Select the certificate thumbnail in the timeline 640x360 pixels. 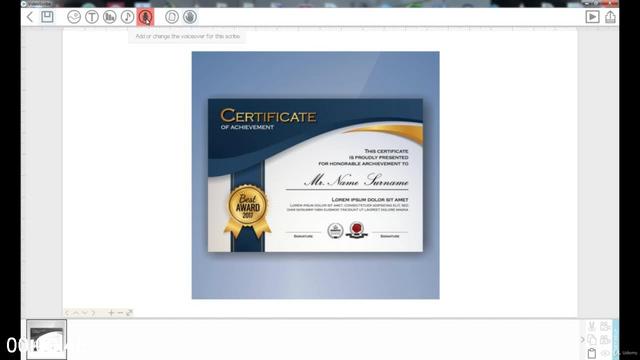47,339
